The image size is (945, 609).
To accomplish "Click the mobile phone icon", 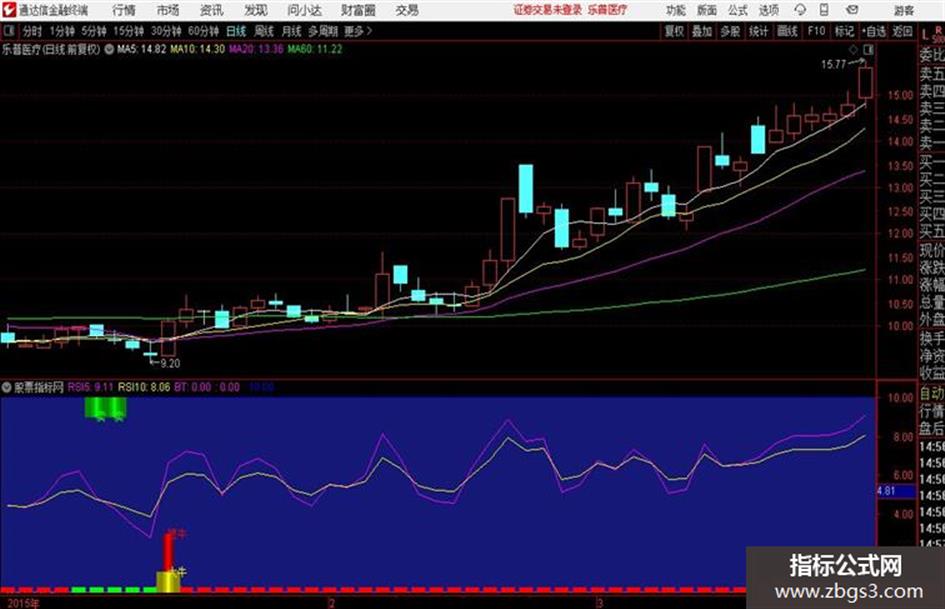I will (824, 10).
